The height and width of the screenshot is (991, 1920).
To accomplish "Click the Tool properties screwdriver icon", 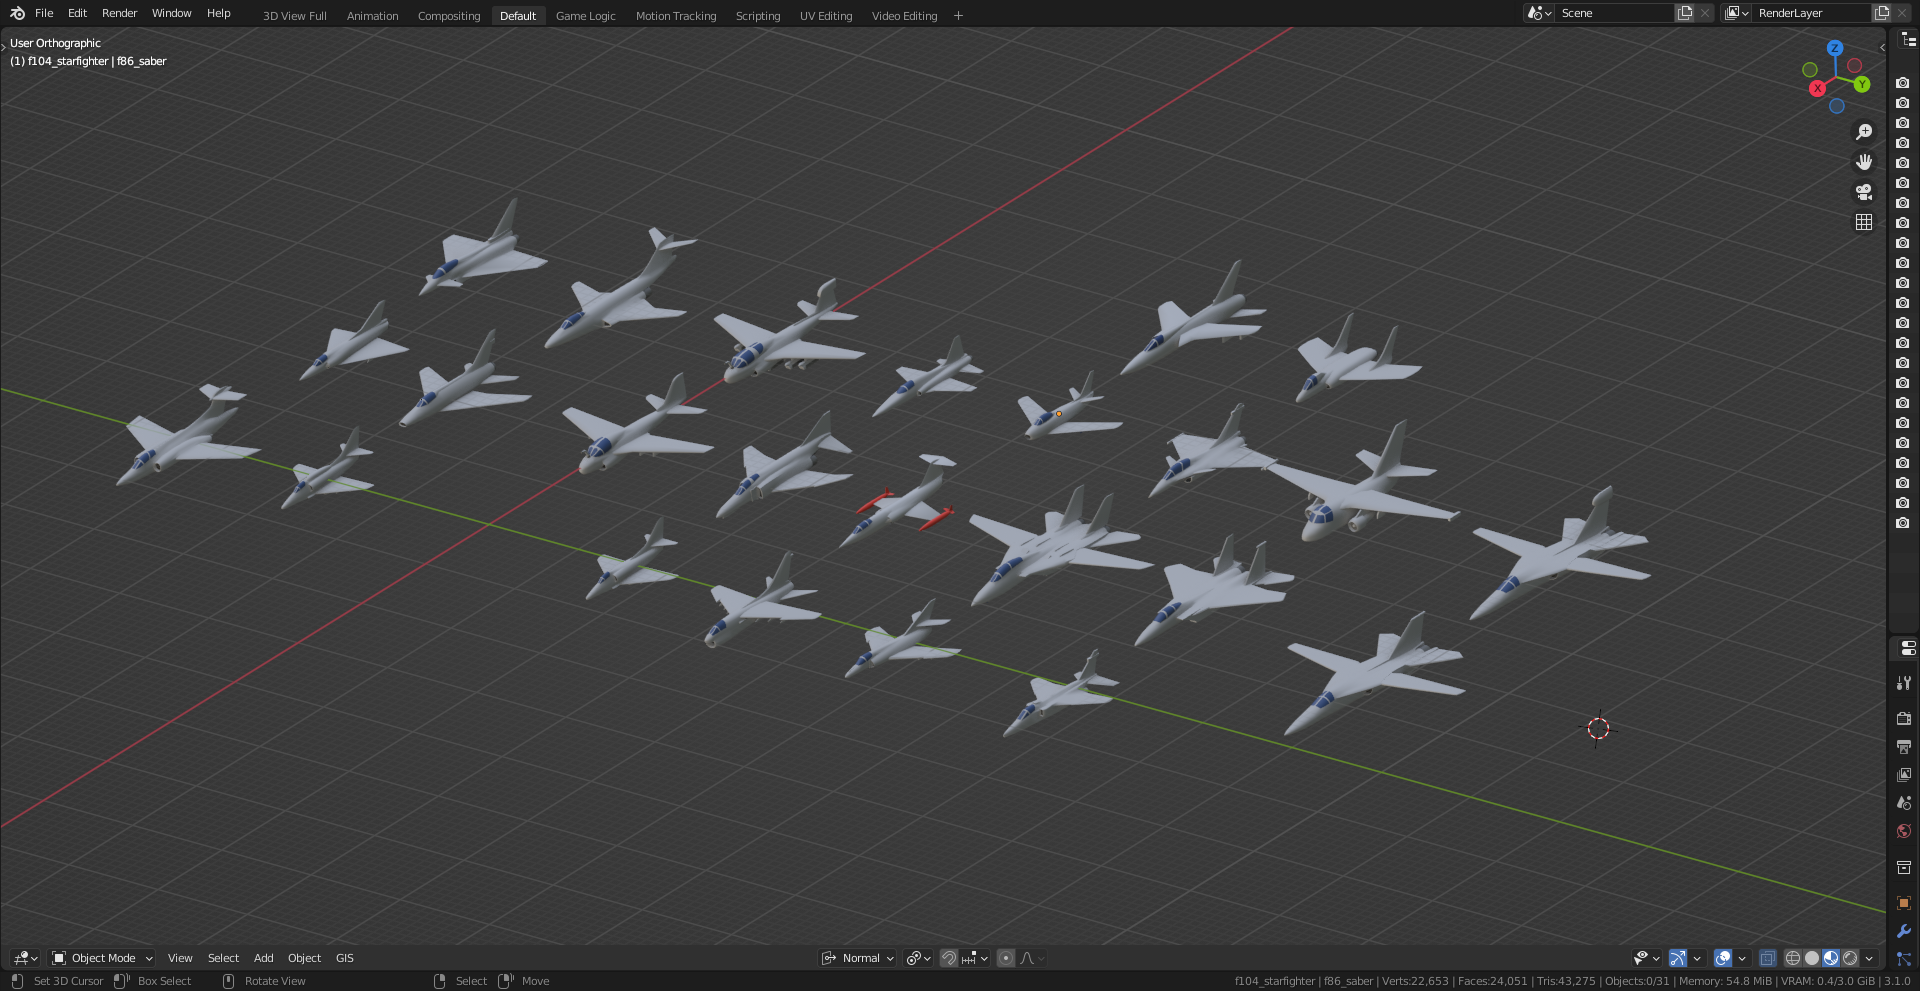I will pos(1903,683).
